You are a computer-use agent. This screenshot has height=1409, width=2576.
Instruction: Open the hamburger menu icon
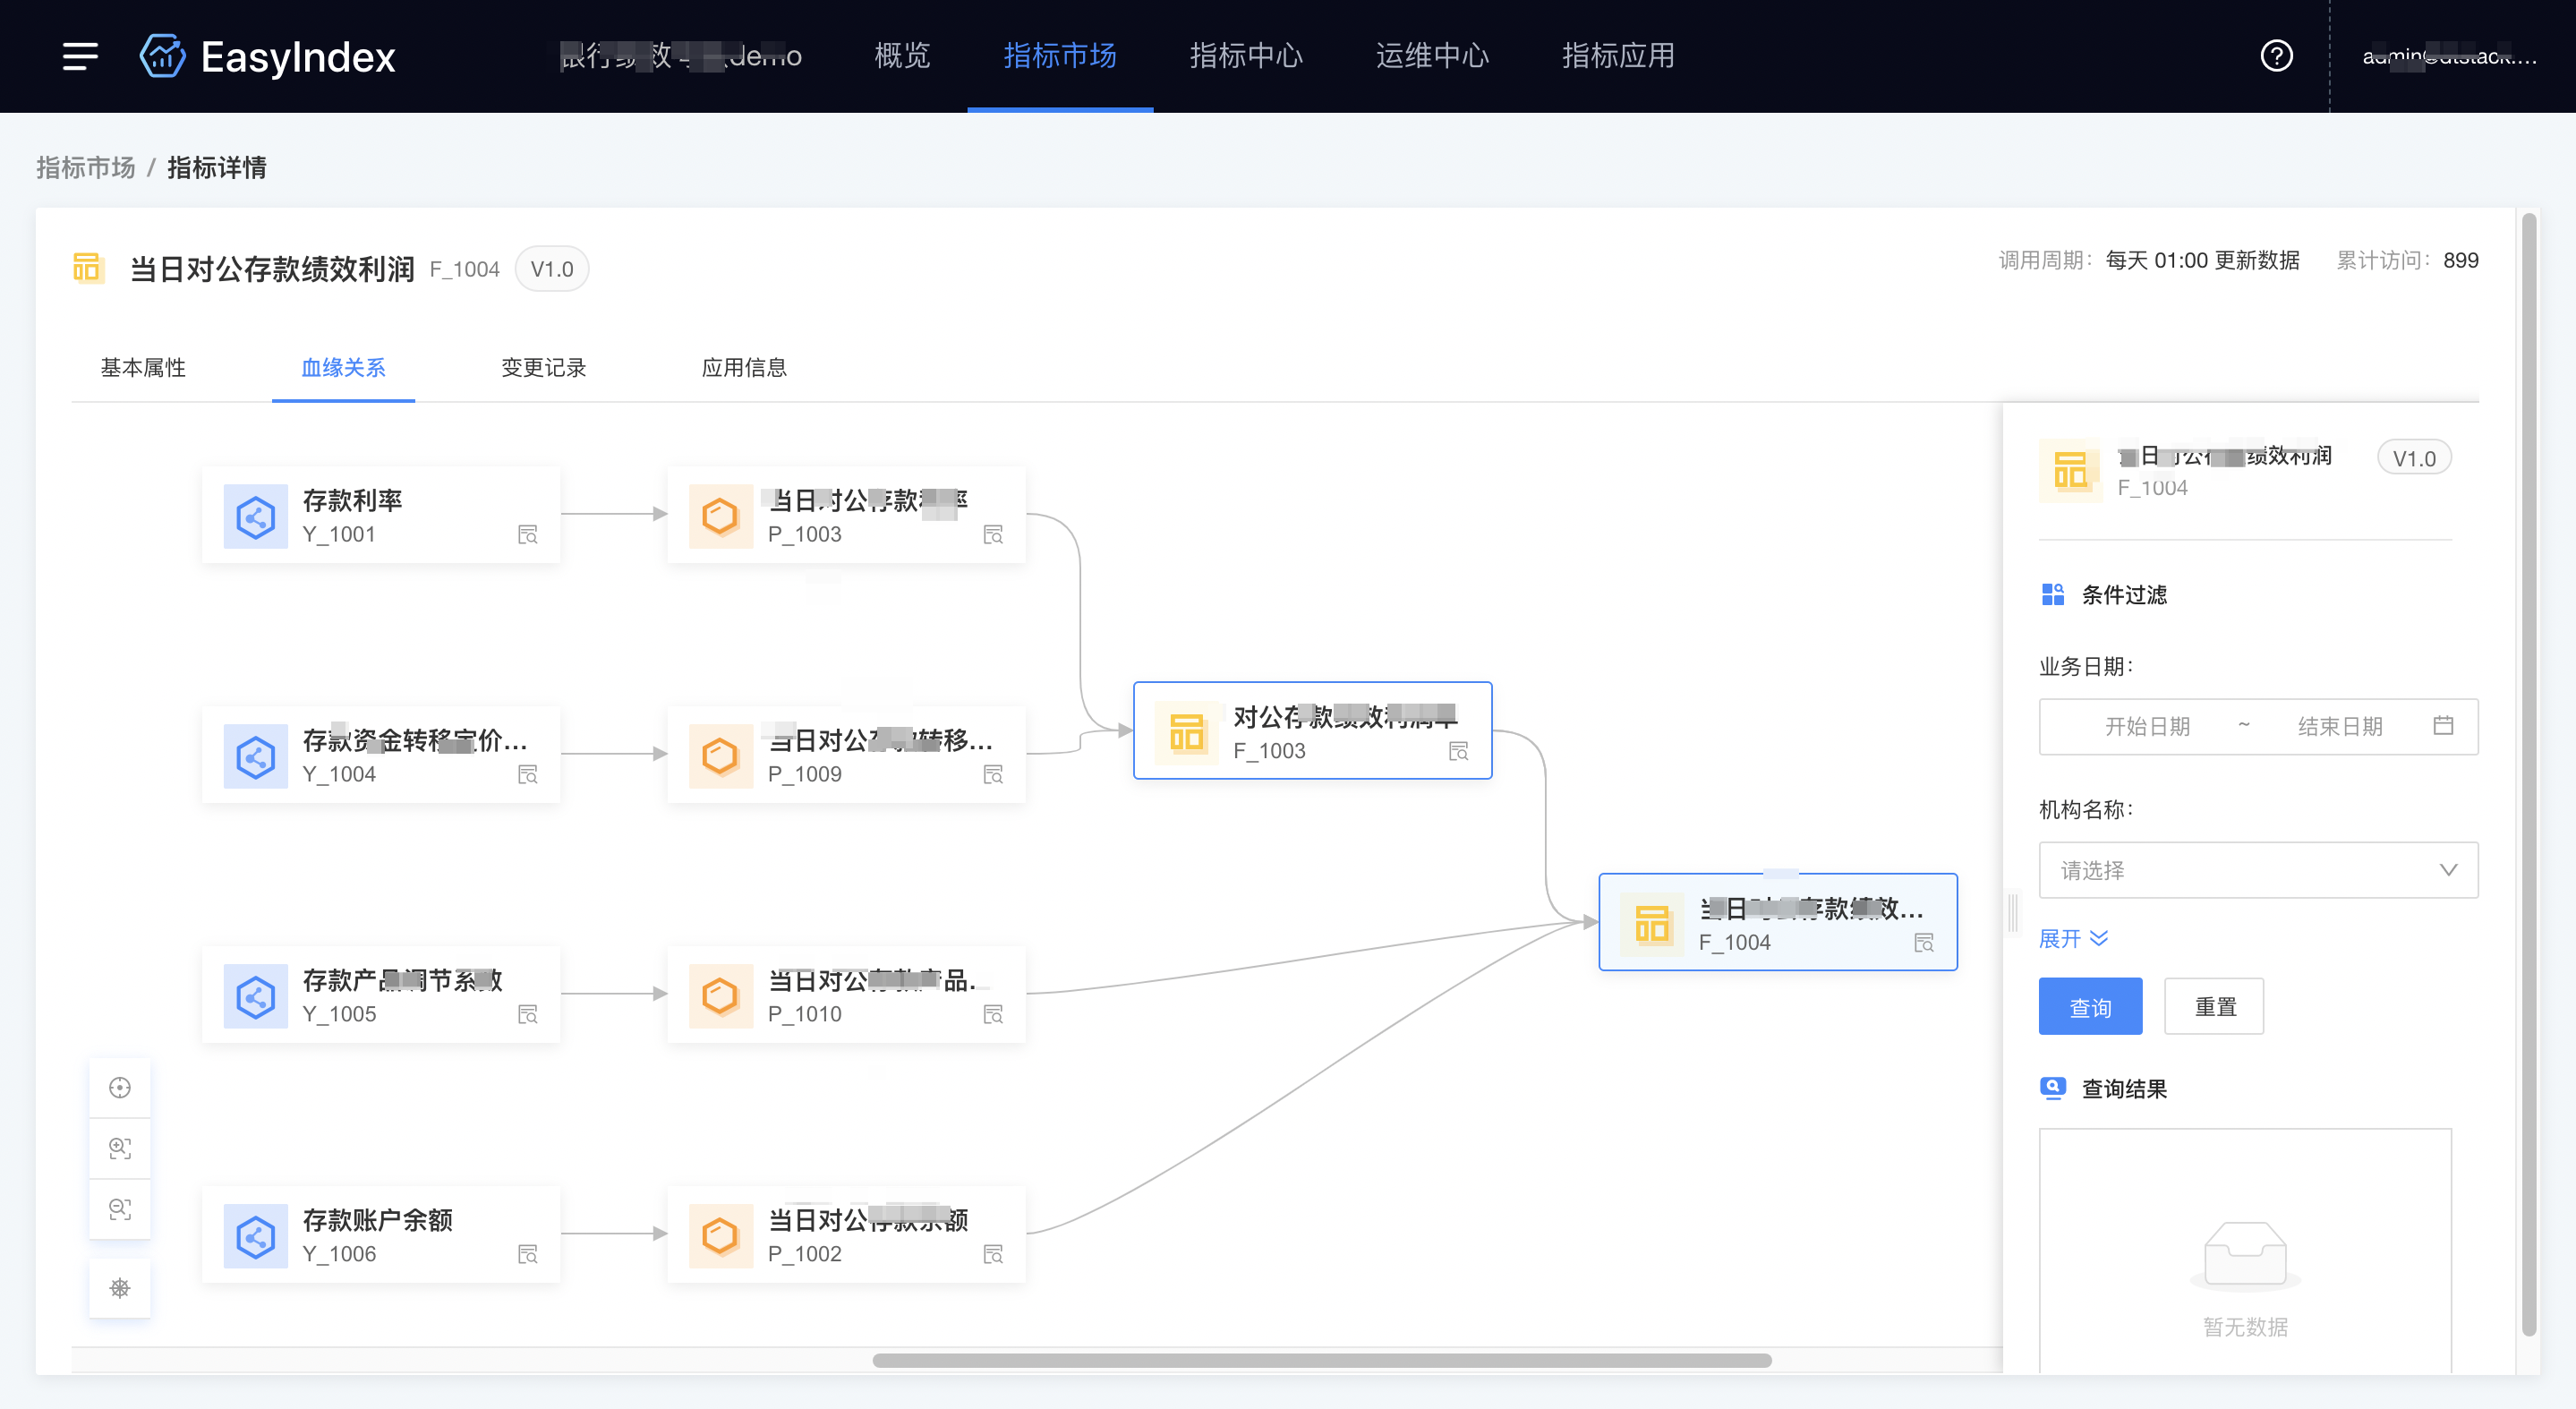[80, 56]
